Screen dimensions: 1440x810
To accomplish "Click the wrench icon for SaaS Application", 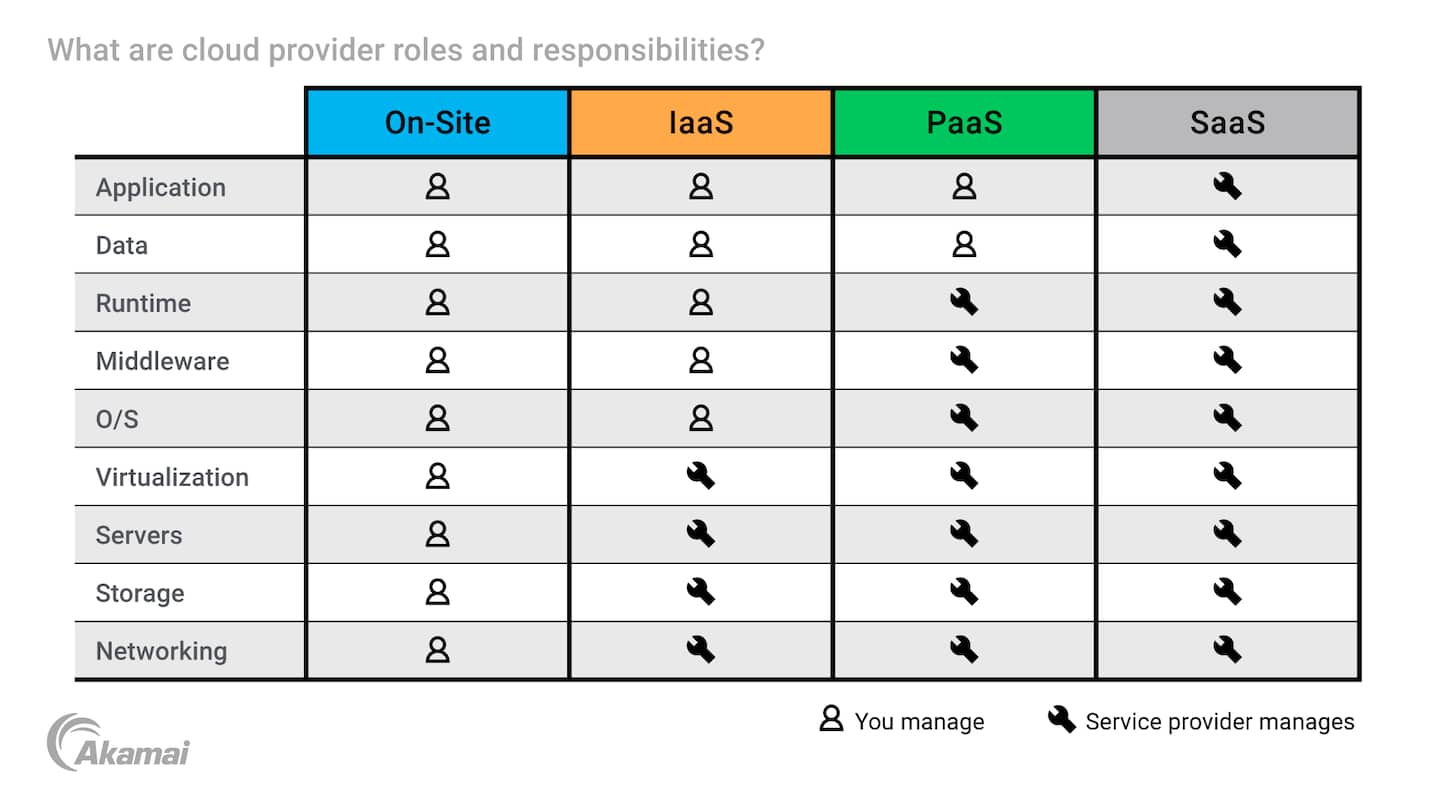I will pos(1227,187).
